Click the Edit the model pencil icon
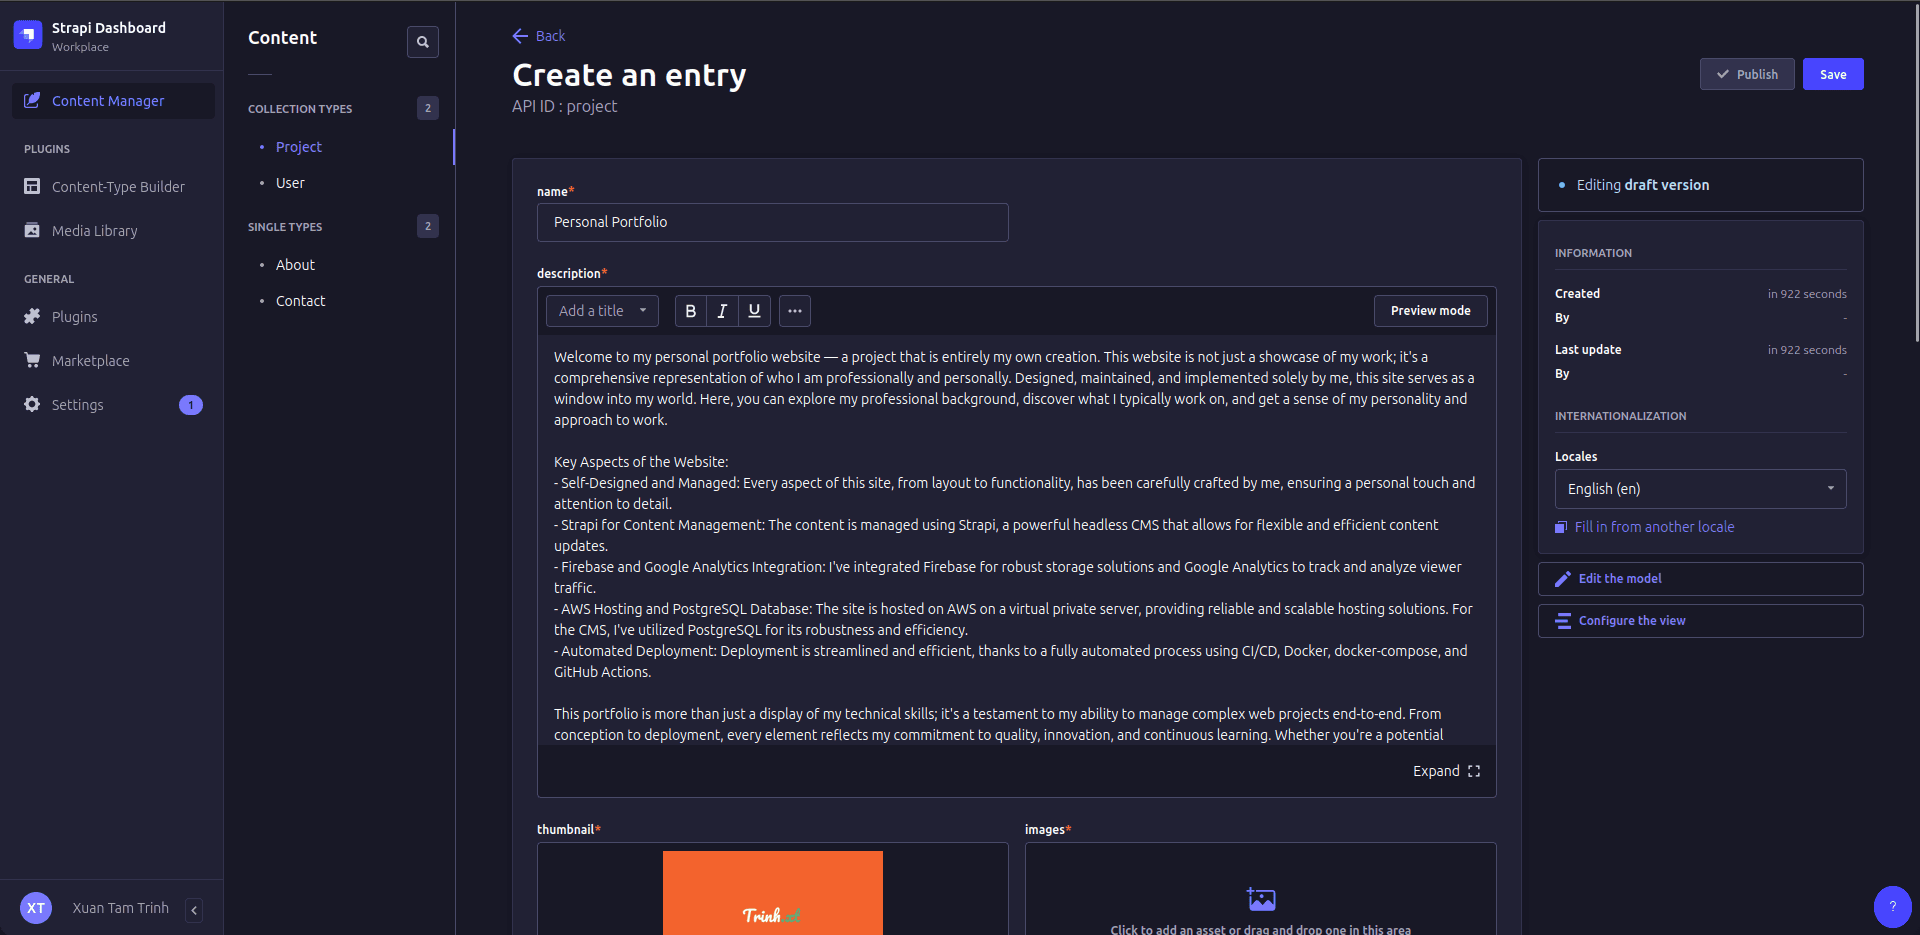Screen dimensions: 1920x935 coord(1563,579)
